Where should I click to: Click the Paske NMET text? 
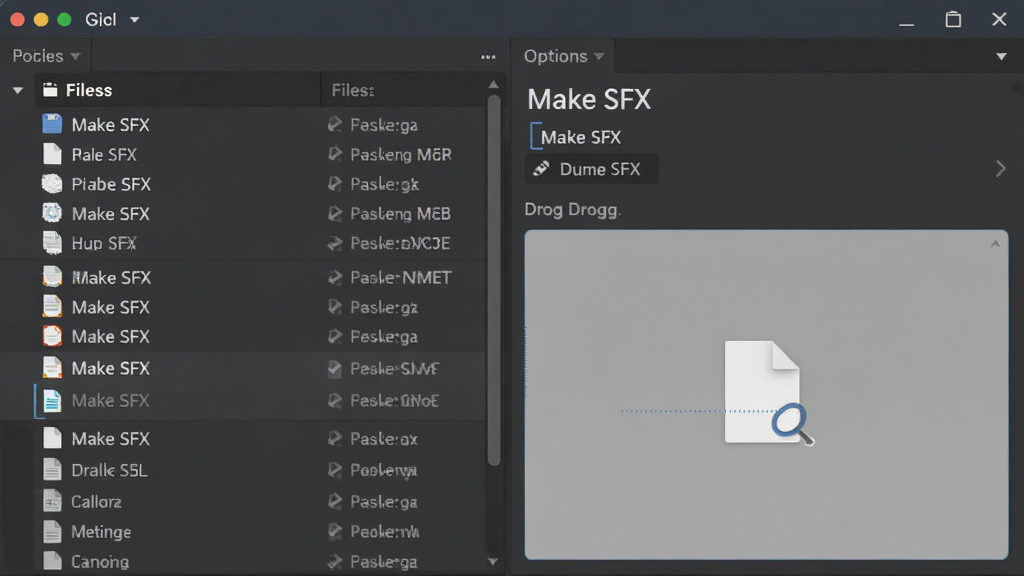click(401, 278)
